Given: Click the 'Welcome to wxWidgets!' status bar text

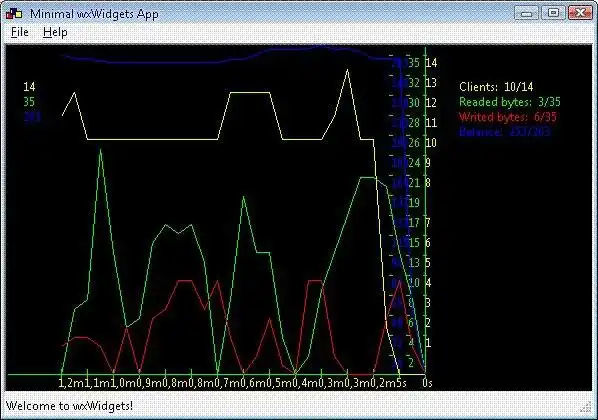Looking at the screenshot, I should 69,406.
